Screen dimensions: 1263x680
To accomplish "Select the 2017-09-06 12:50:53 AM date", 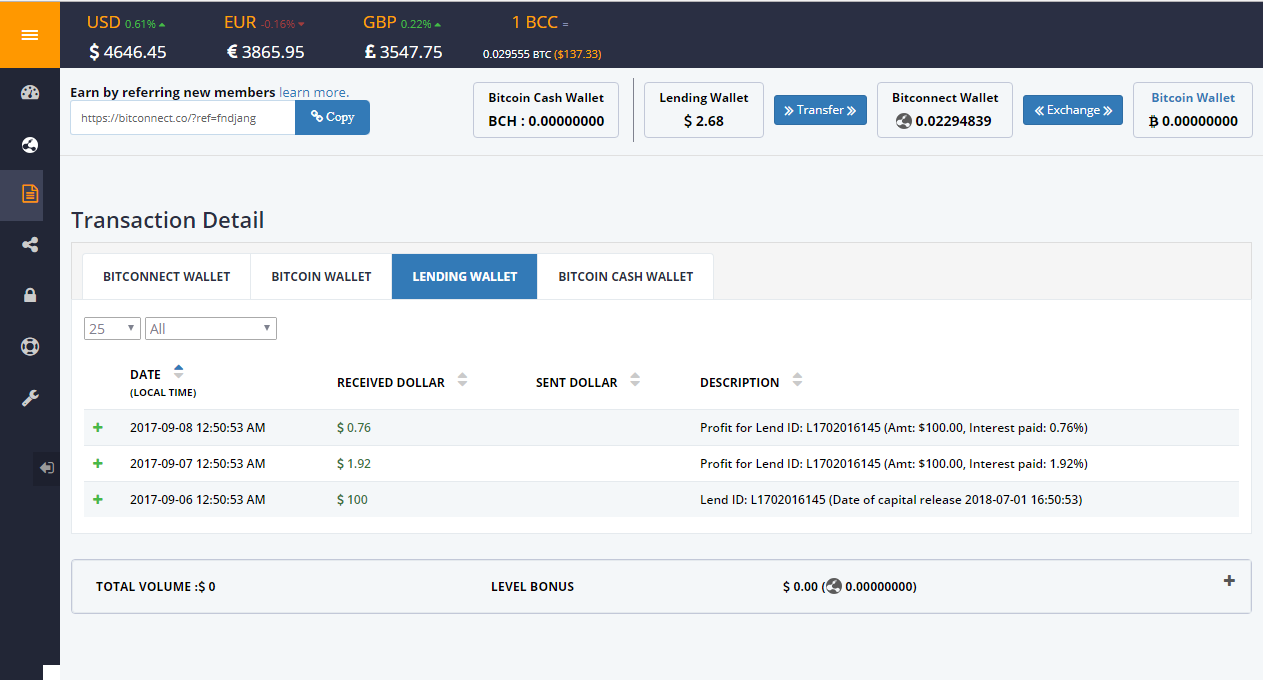I will [198, 500].
